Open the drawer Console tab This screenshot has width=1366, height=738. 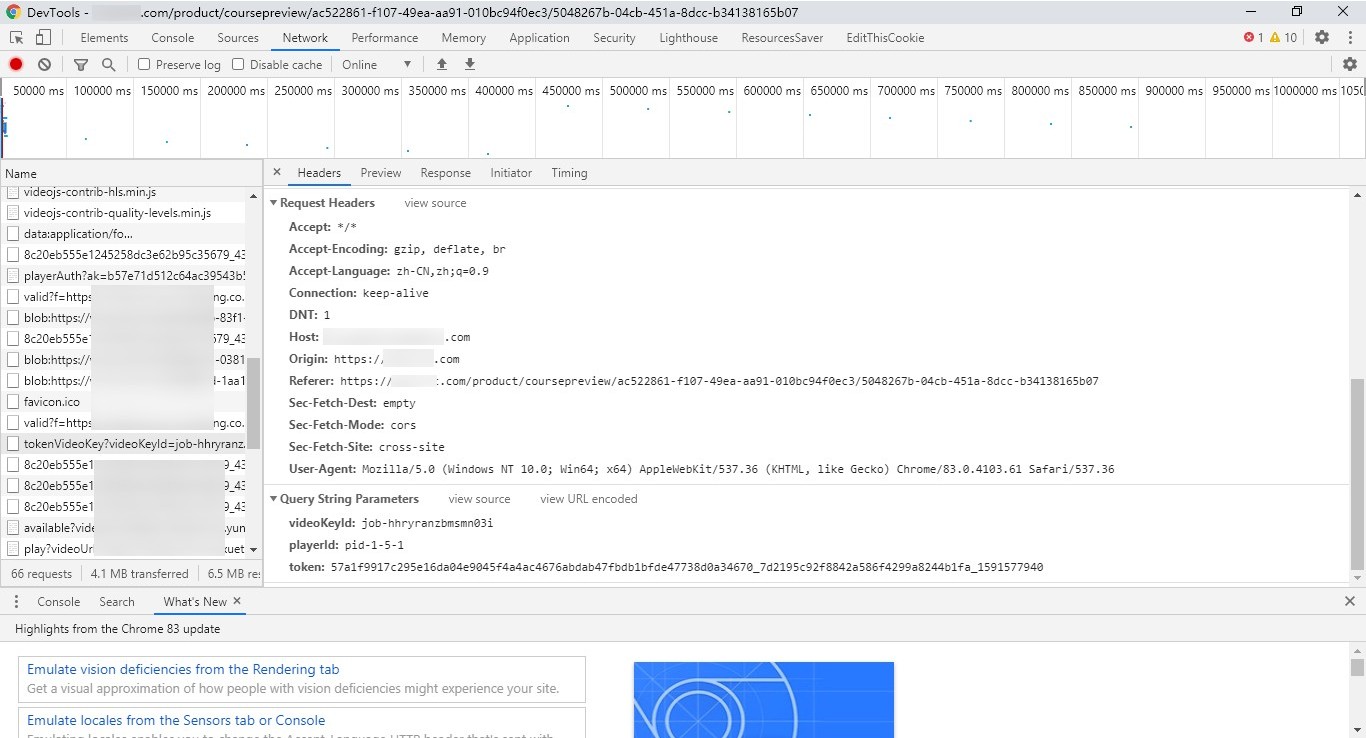[x=58, y=602]
